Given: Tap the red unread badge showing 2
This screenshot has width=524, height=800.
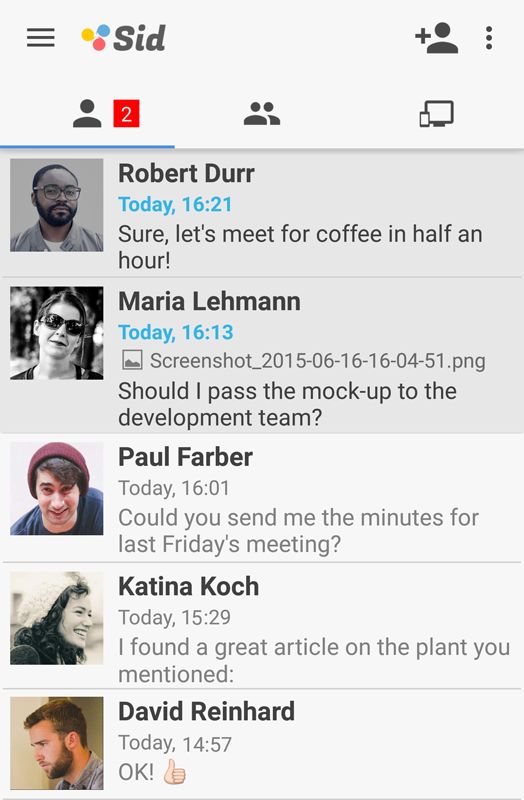Looking at the screenshot, I should point(126,113).
